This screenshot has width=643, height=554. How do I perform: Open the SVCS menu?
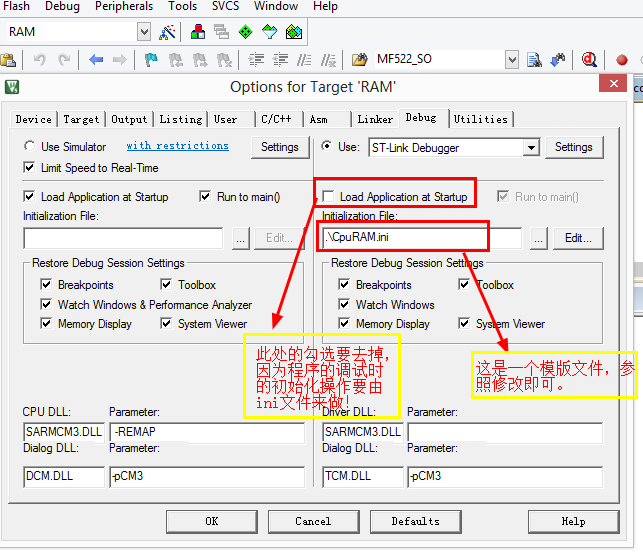point(225,6)
